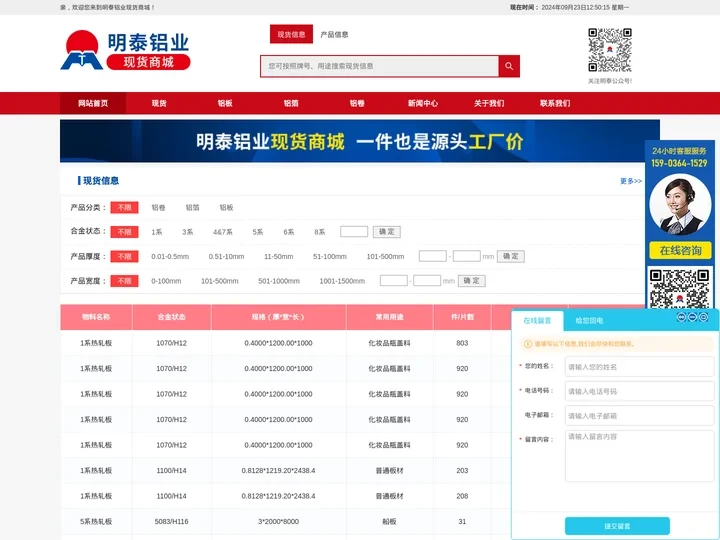Click 确定 button in 产品厚度 row
720x540 pixels.
tap(511, 256)
